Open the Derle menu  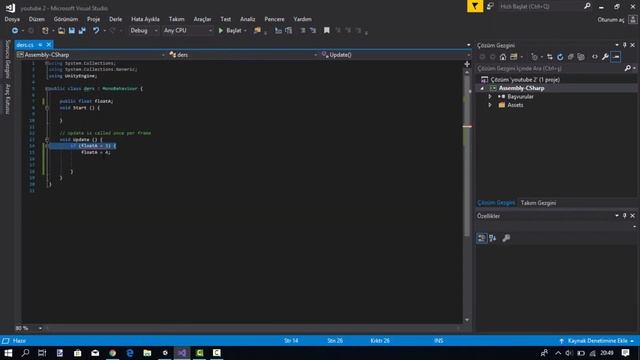(116, 19)
